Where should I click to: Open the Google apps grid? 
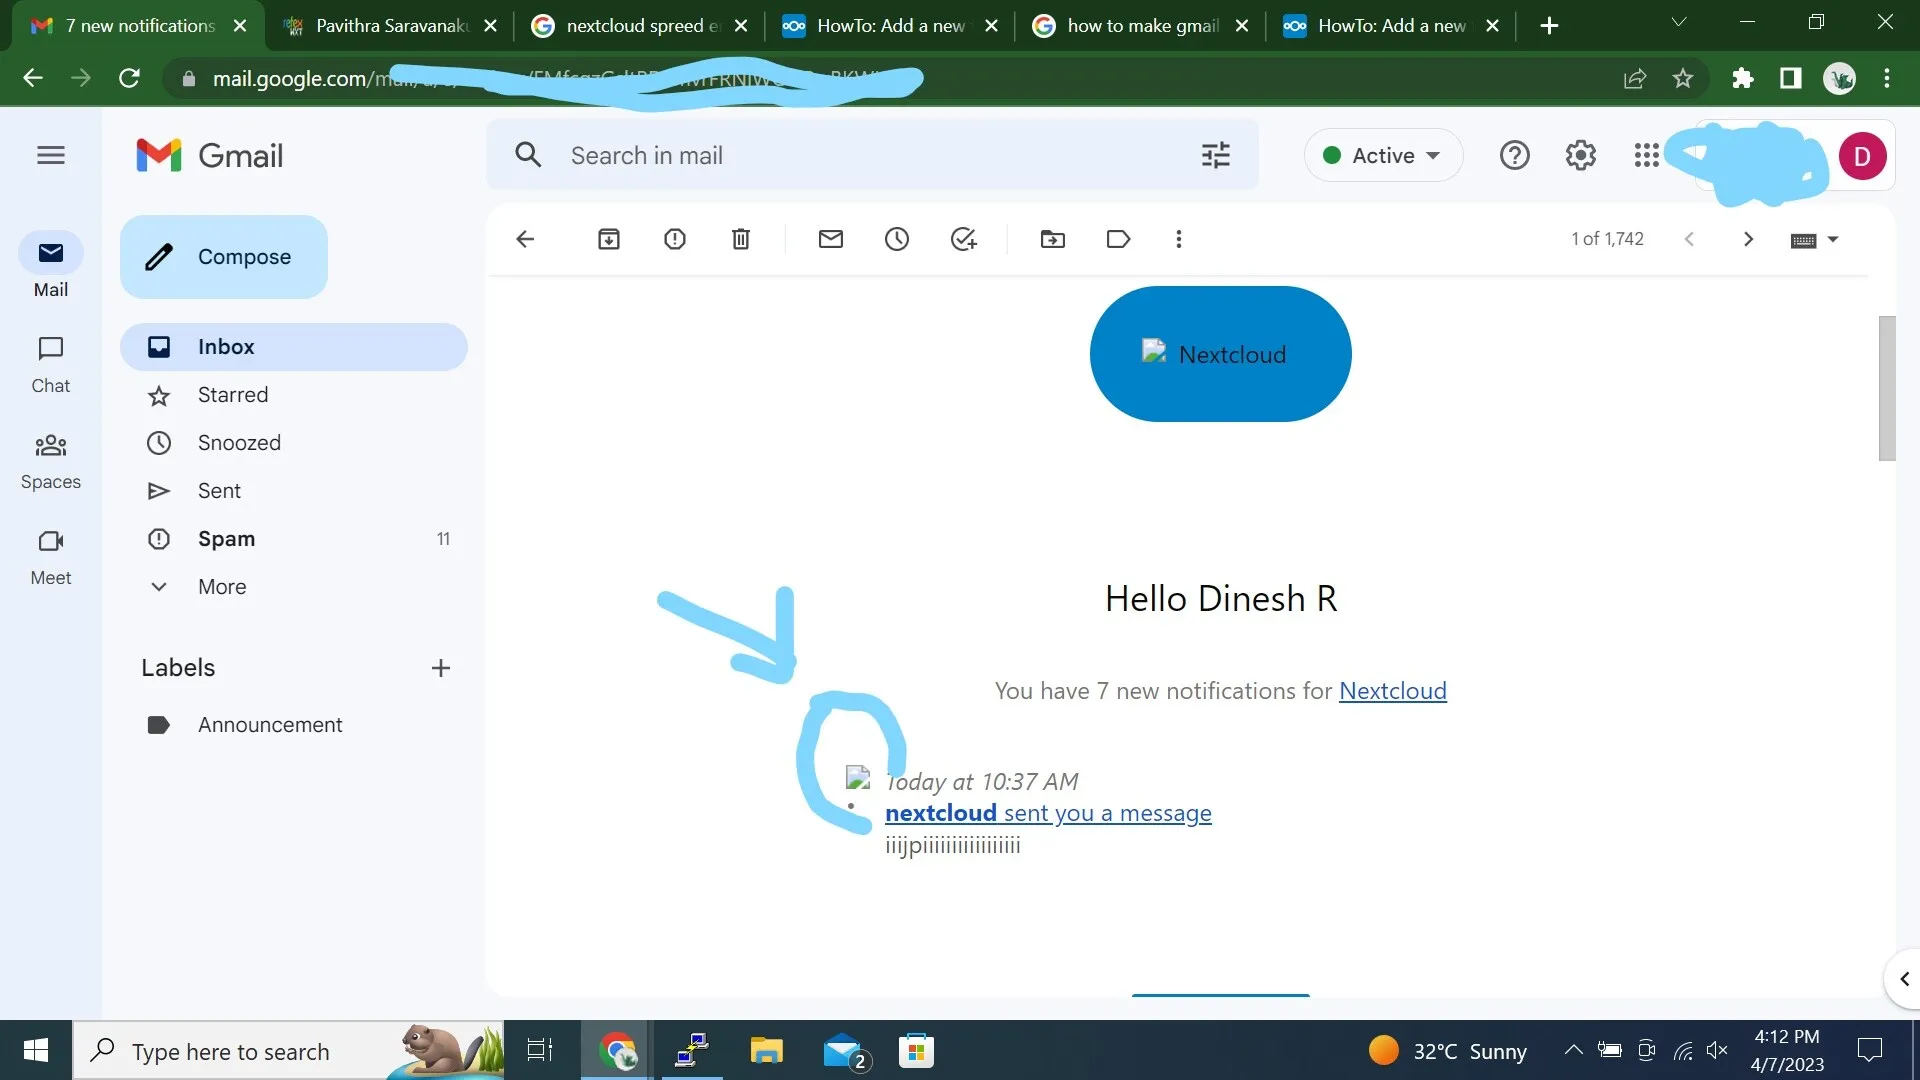click(1646, 155)
